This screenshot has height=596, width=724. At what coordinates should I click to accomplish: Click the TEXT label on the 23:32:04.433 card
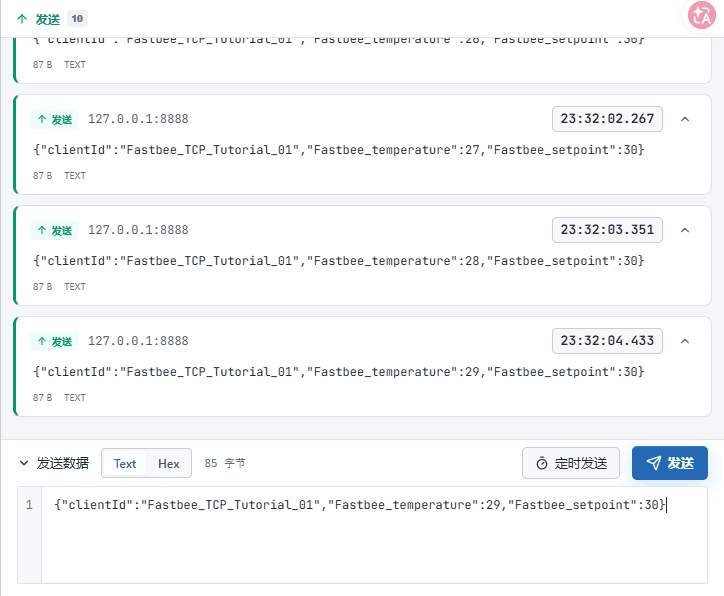click(x=75, y=397)
